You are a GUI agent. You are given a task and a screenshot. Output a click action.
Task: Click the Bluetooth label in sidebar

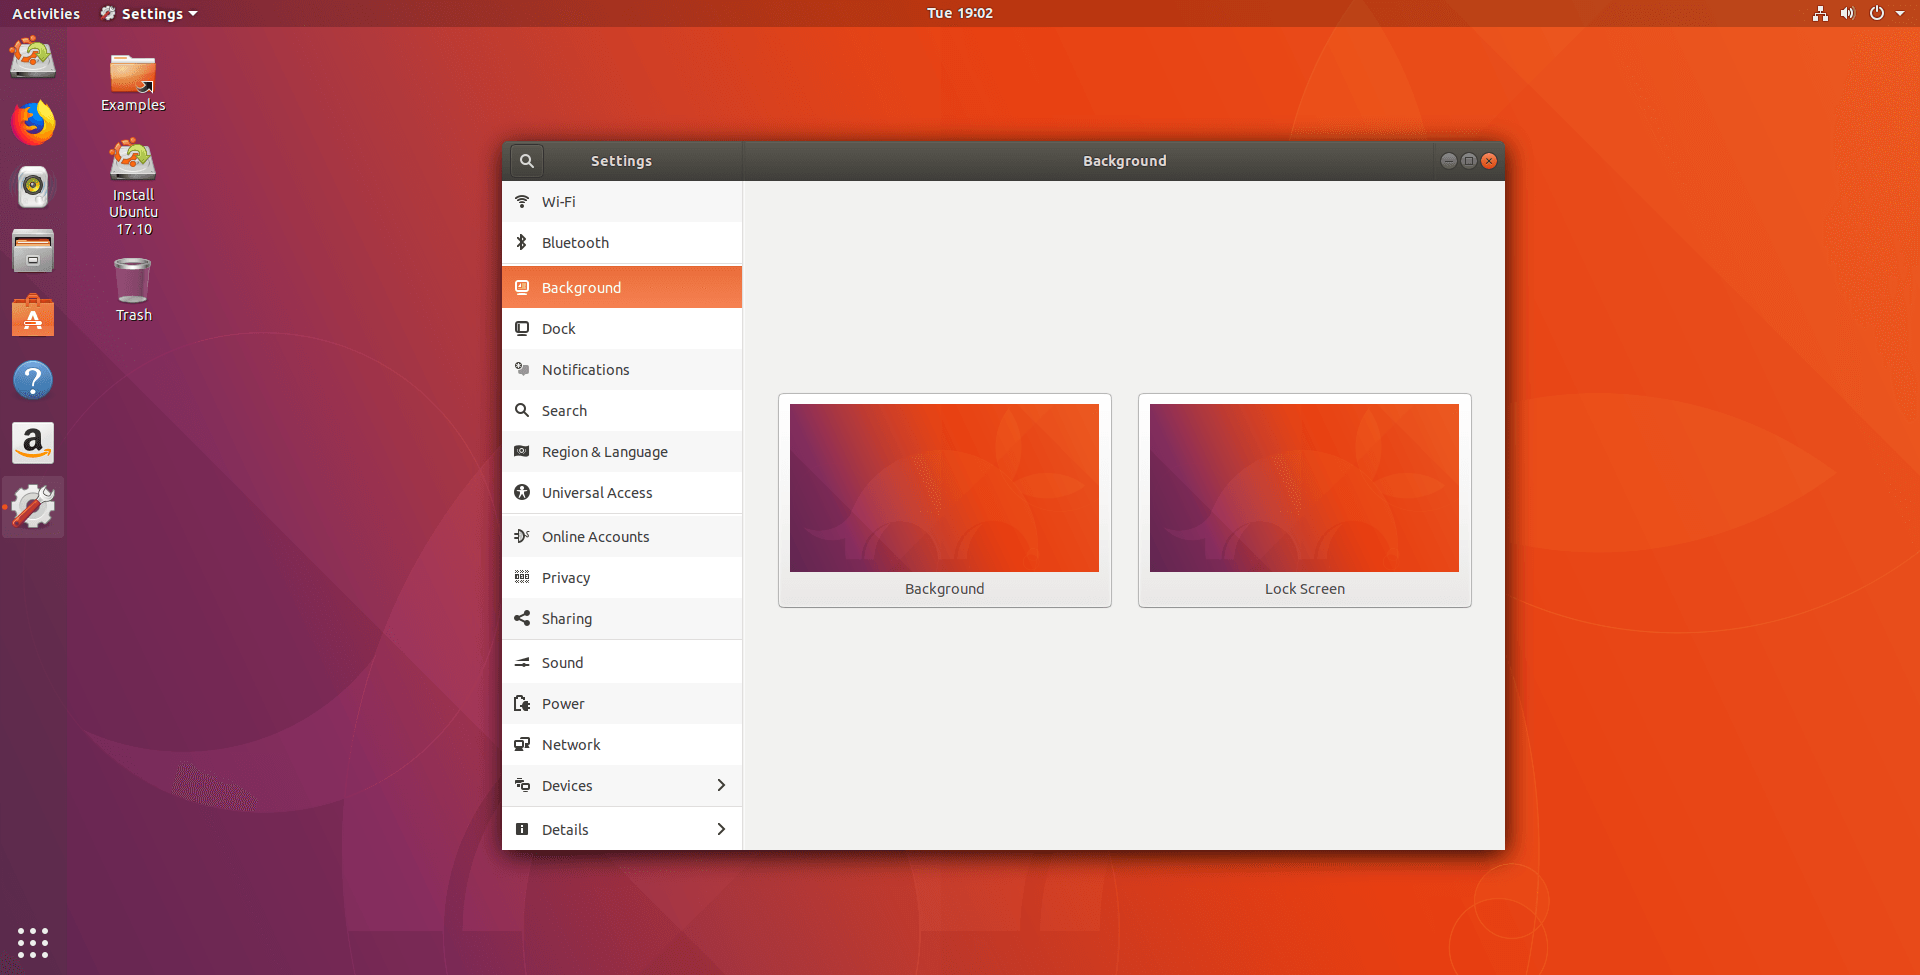pos(575,243)
